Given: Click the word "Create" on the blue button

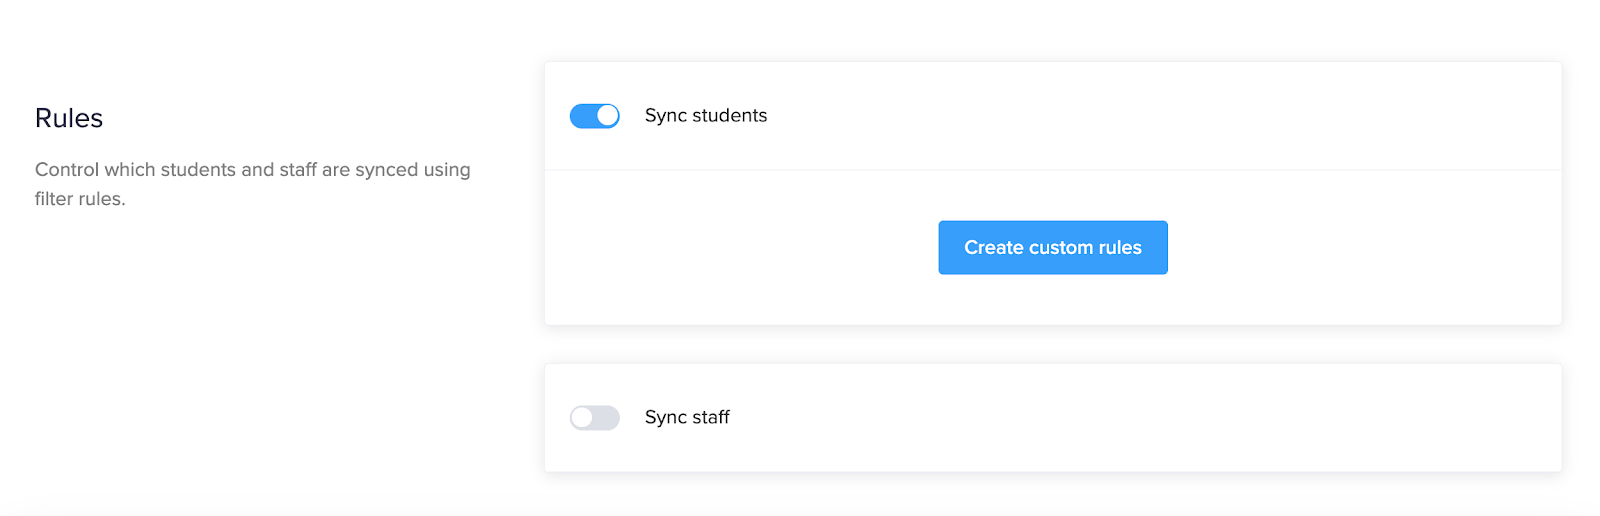Looking at the screenshot, I should coord(994,248).
